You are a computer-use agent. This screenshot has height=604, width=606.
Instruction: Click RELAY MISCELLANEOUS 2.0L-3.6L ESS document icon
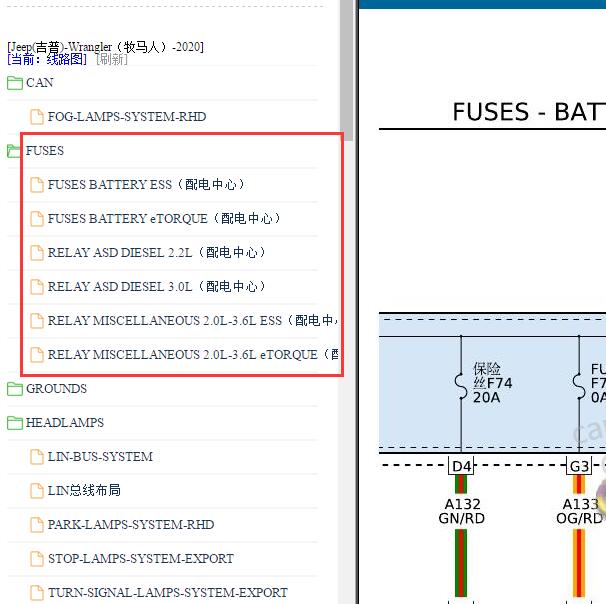click(x=37, y=321)
